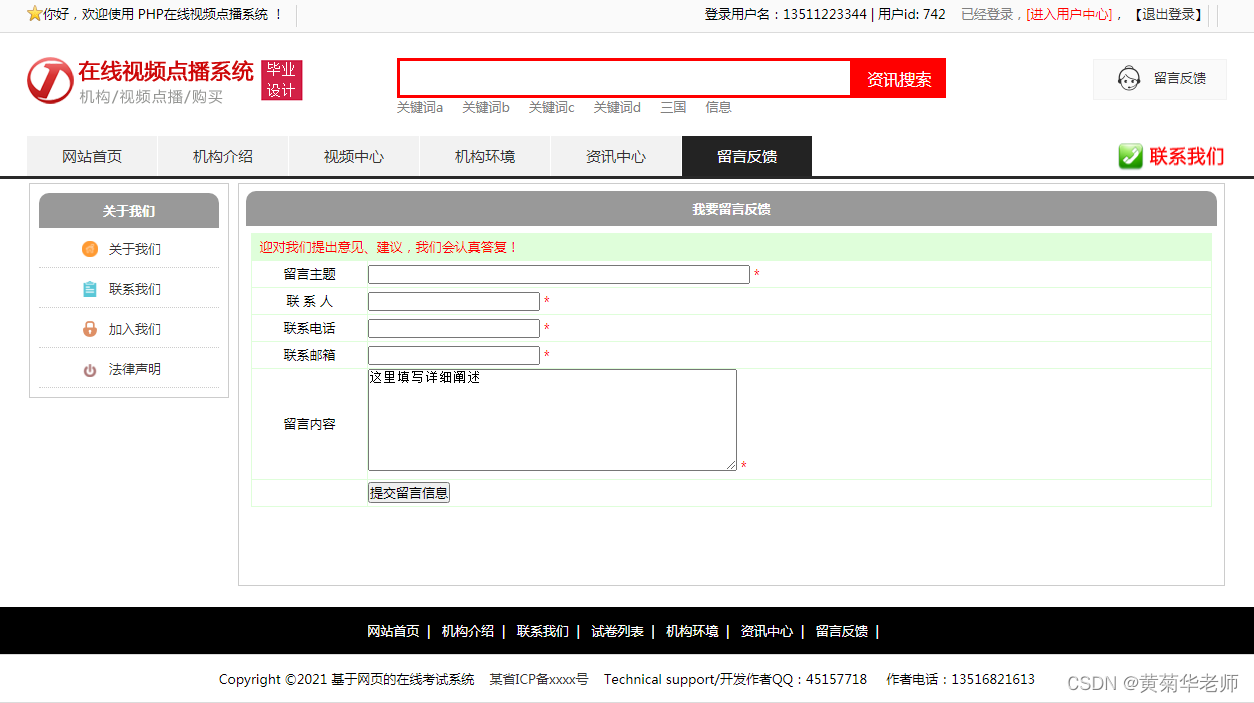This screenshot has width=1254, height=703.
Task: Click the star icon in top greeting bar
Action: click(x=34, y=14)
